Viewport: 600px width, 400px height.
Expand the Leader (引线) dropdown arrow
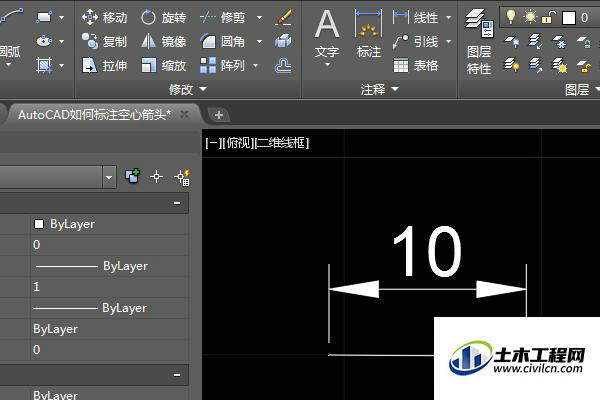[x=448, y=41]
